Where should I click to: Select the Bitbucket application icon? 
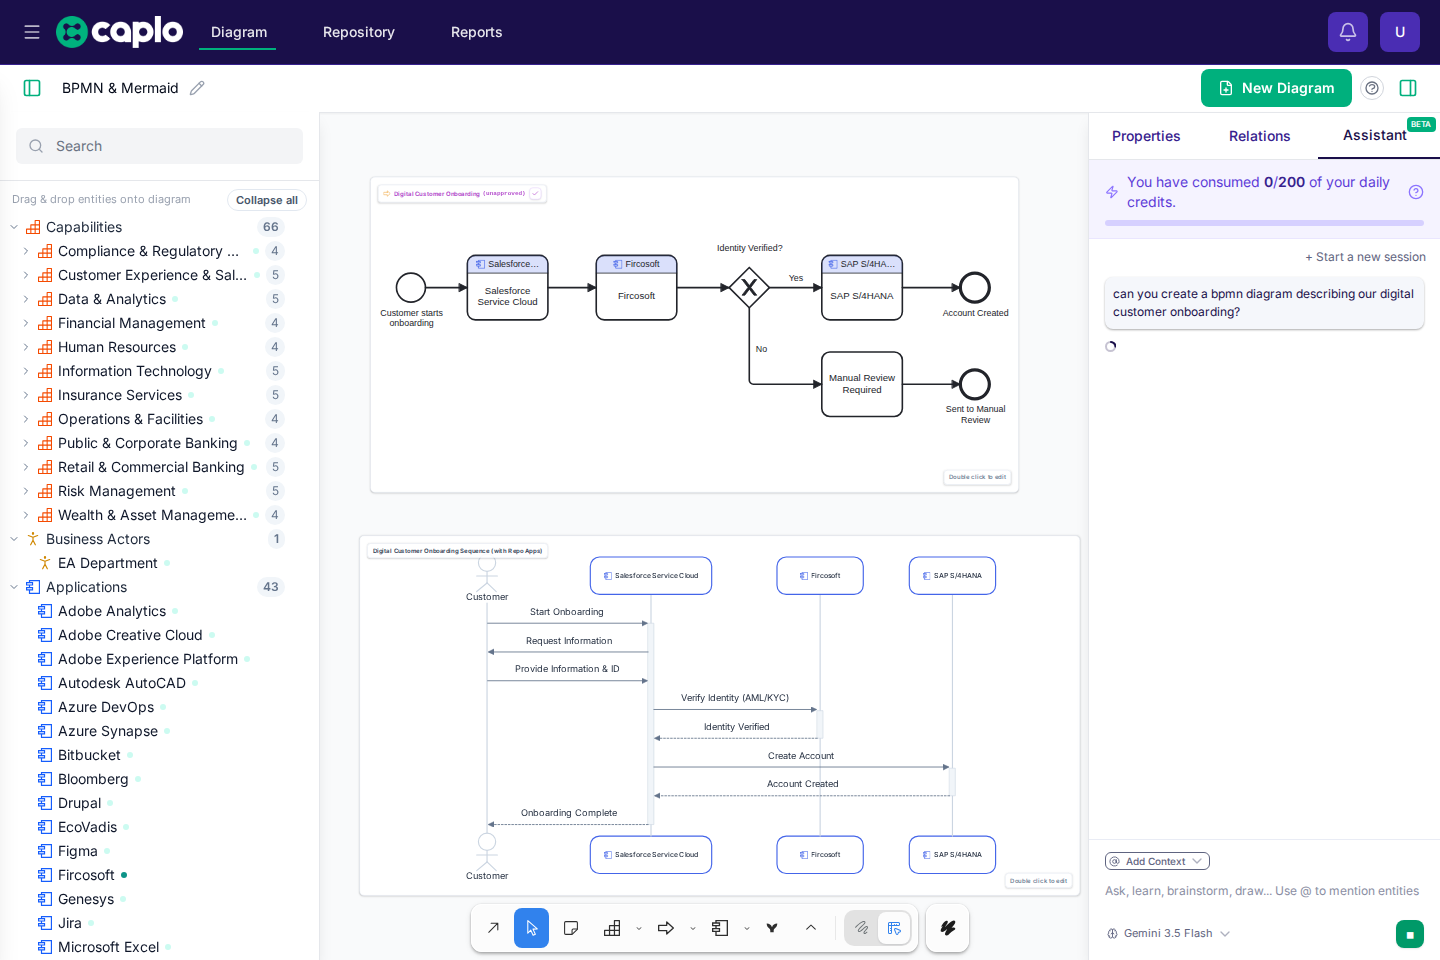45,755
